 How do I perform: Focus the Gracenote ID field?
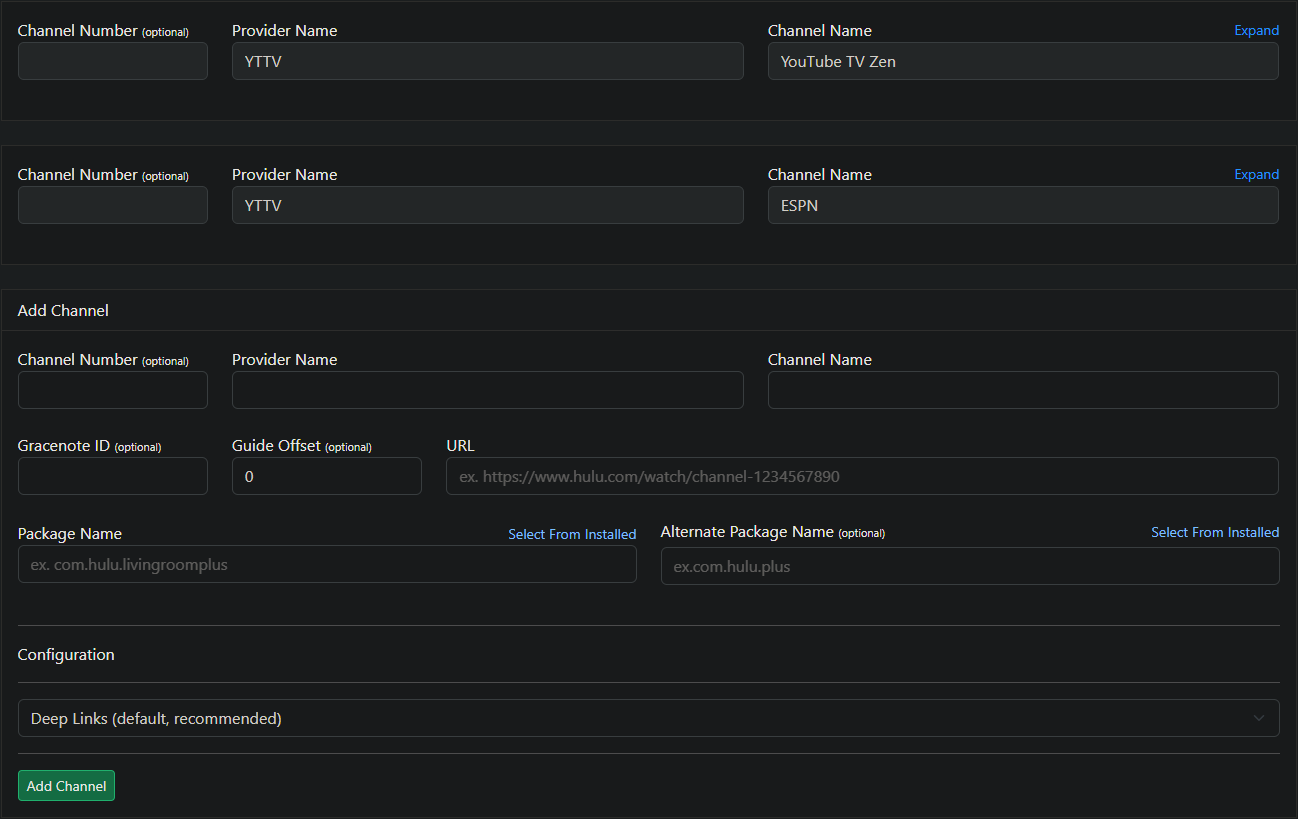113,476
